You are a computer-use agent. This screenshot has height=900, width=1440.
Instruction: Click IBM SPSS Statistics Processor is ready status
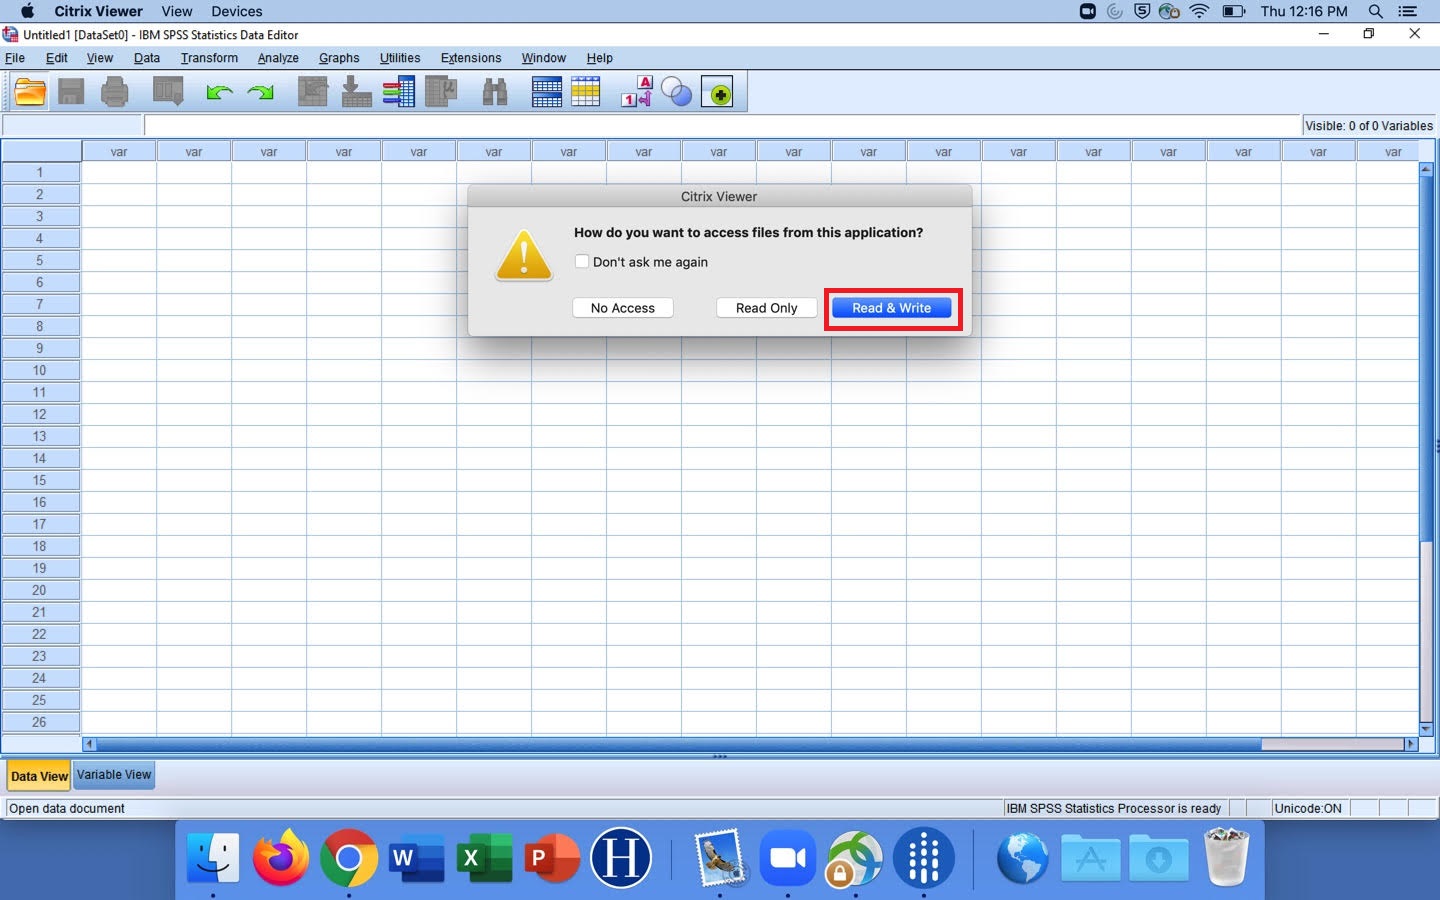click(1114, 808)
